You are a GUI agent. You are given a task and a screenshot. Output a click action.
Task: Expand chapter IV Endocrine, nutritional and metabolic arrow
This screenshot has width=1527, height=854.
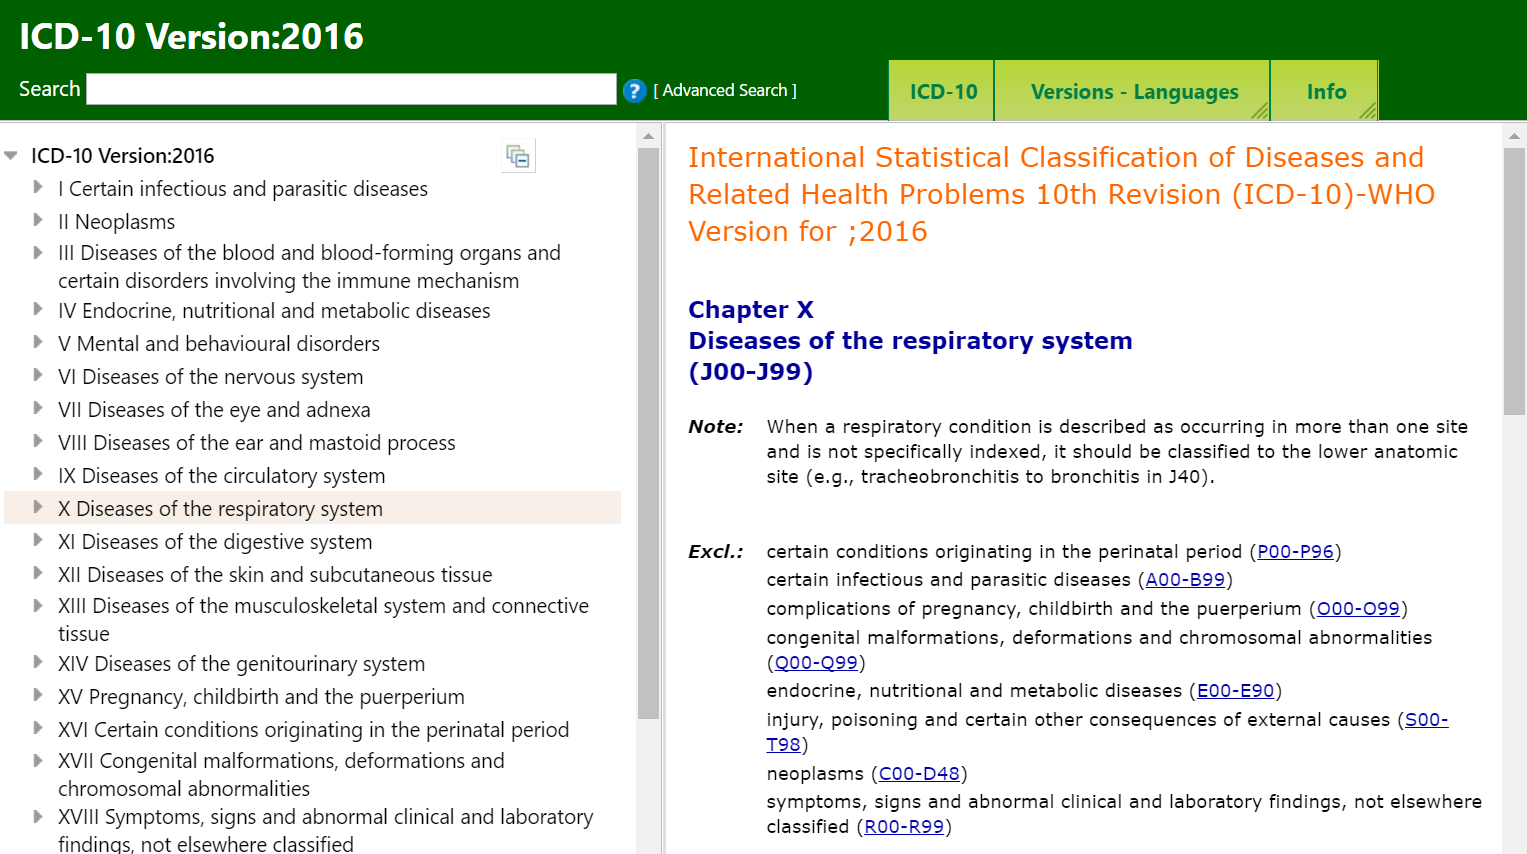38,309
